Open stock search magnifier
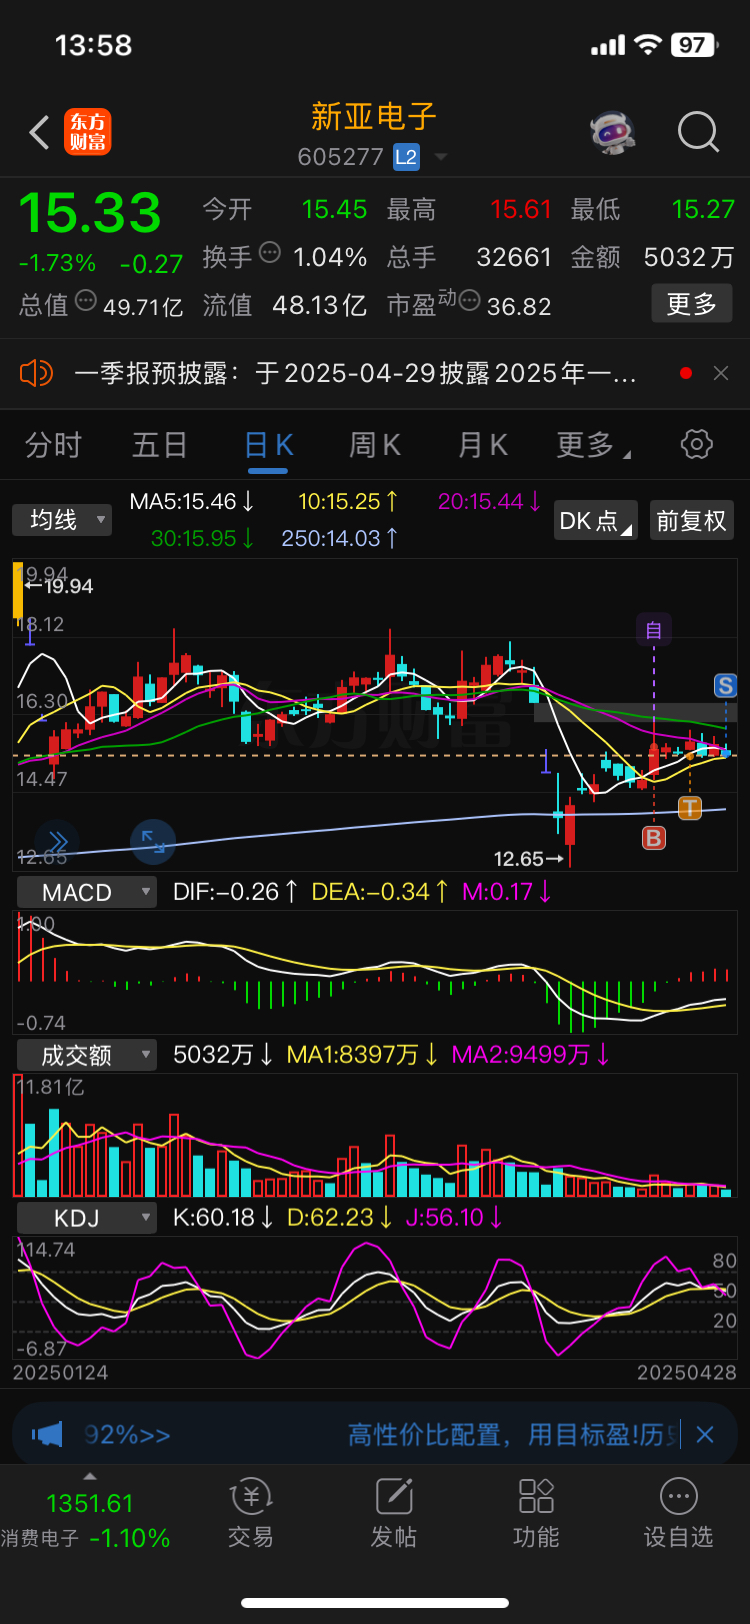Image resolution: width=750 pixels, height=1624 pixels. pyautogui.click(x=698, y=132)
